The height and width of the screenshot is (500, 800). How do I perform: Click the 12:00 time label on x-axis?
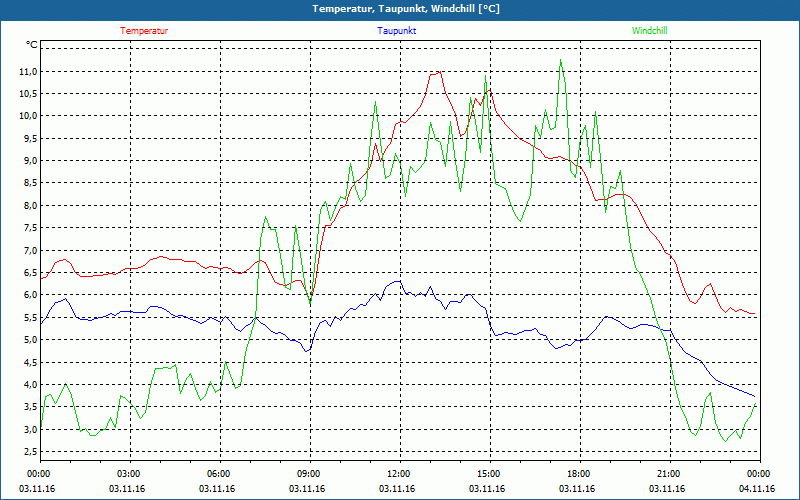[400, 474]
